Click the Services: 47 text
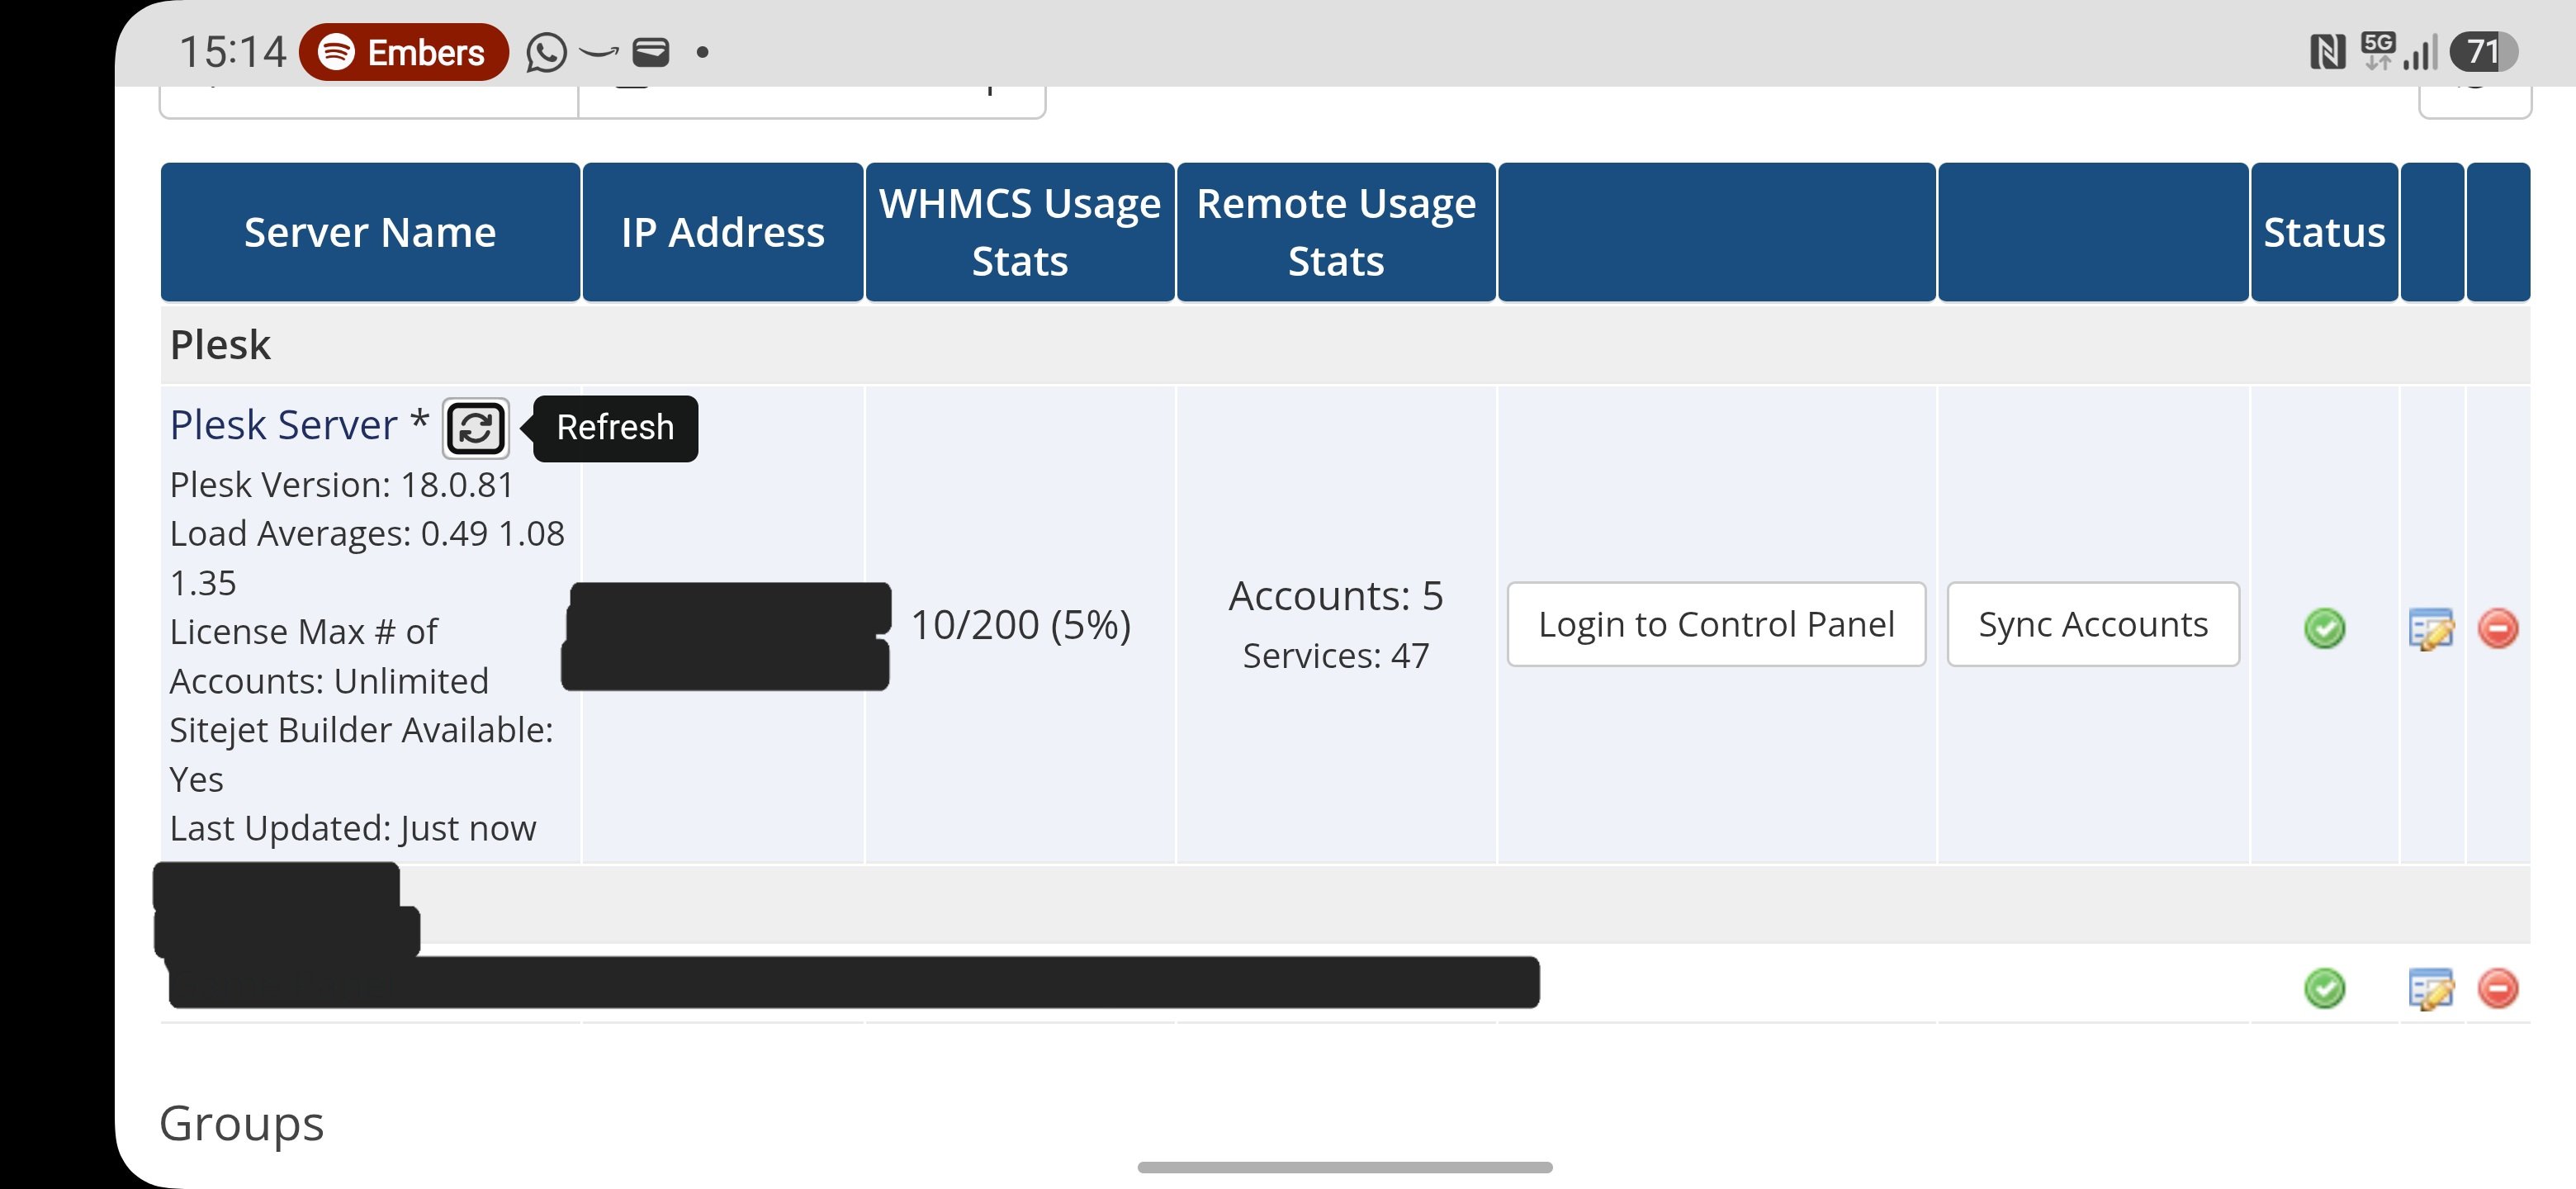Image resolution: width=2576 pixels, height=1189 pixels. (1336, 656)
